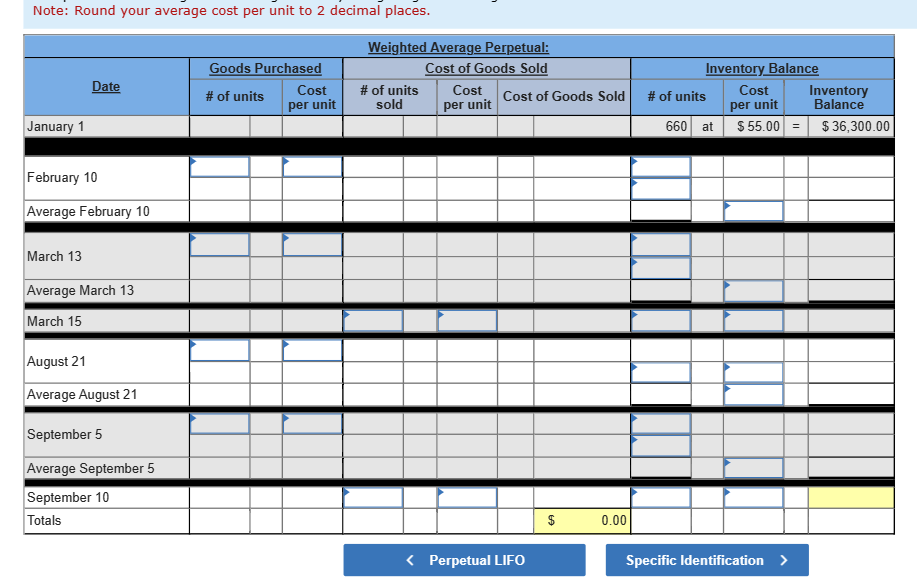Screen dimensions: 917x584
Task: Go to Specific Identification tab
Action: click(707, 560)
